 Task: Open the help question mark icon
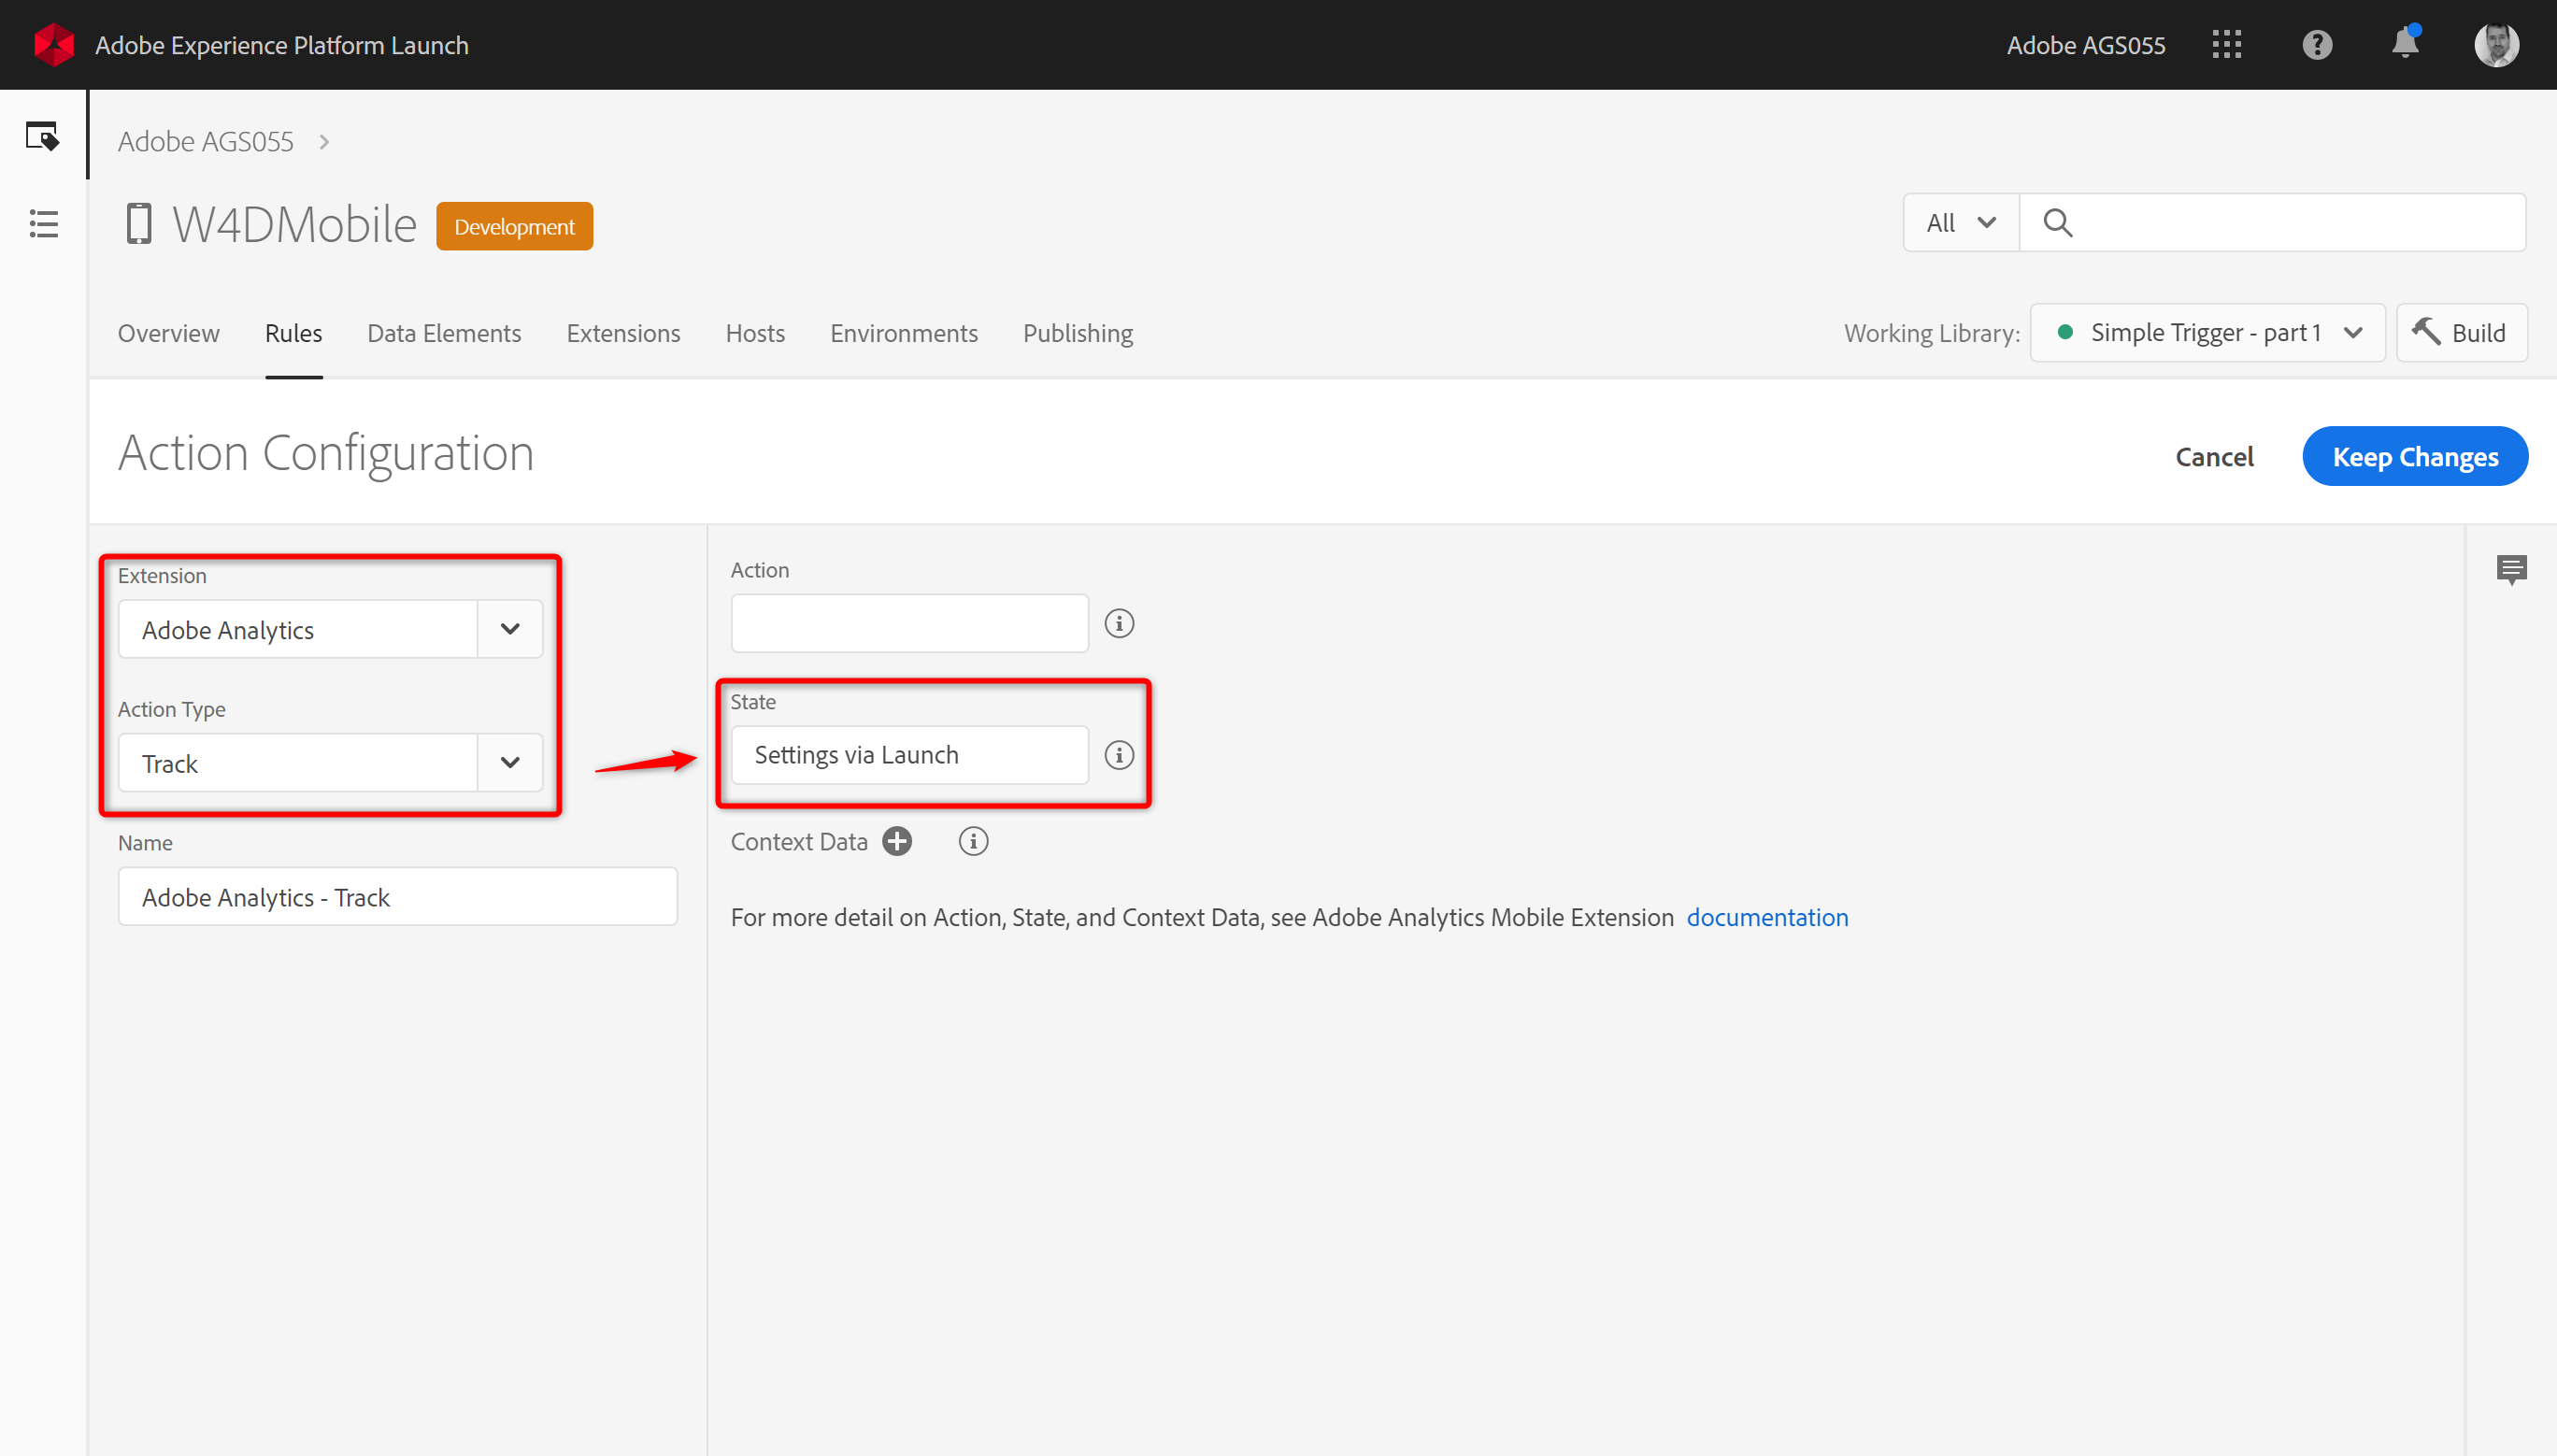click(2316, 45)
